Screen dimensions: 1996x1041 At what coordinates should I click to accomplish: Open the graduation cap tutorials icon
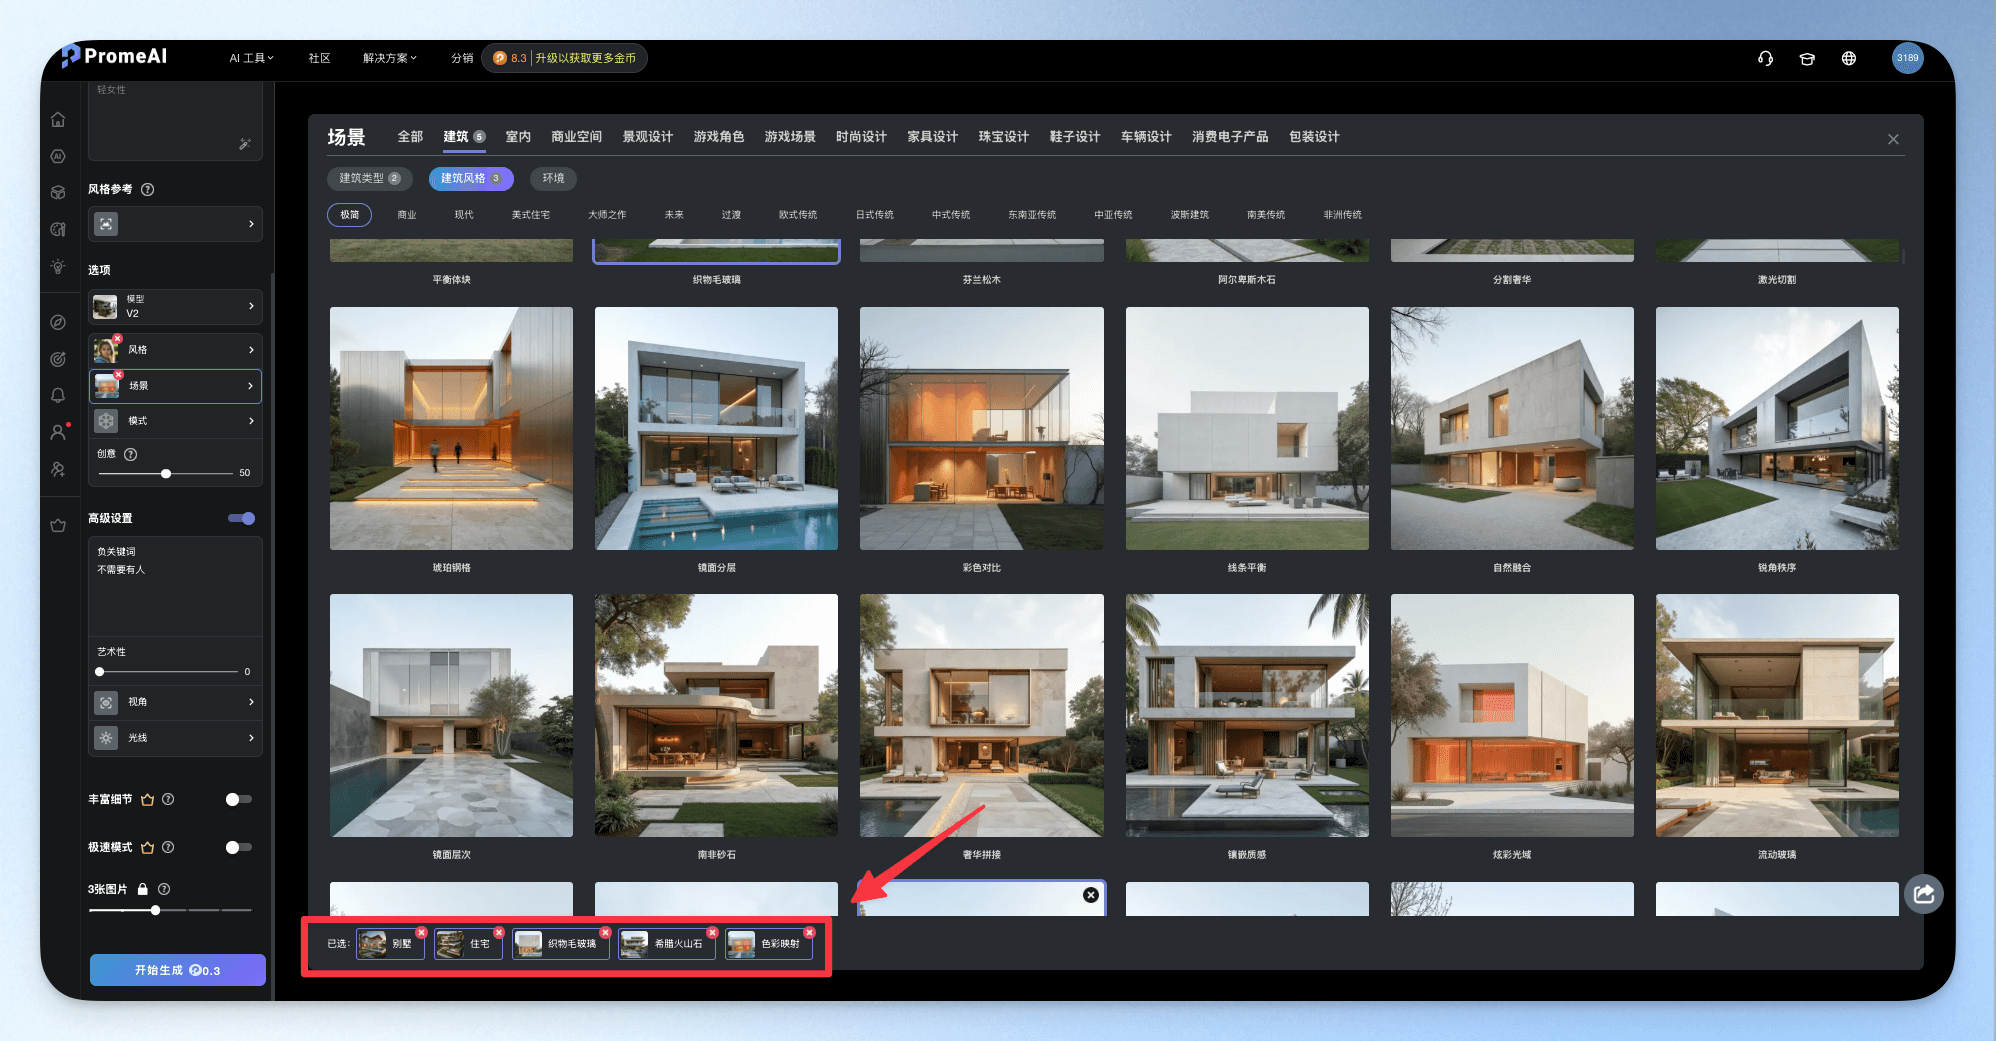tap(1807, 58)
